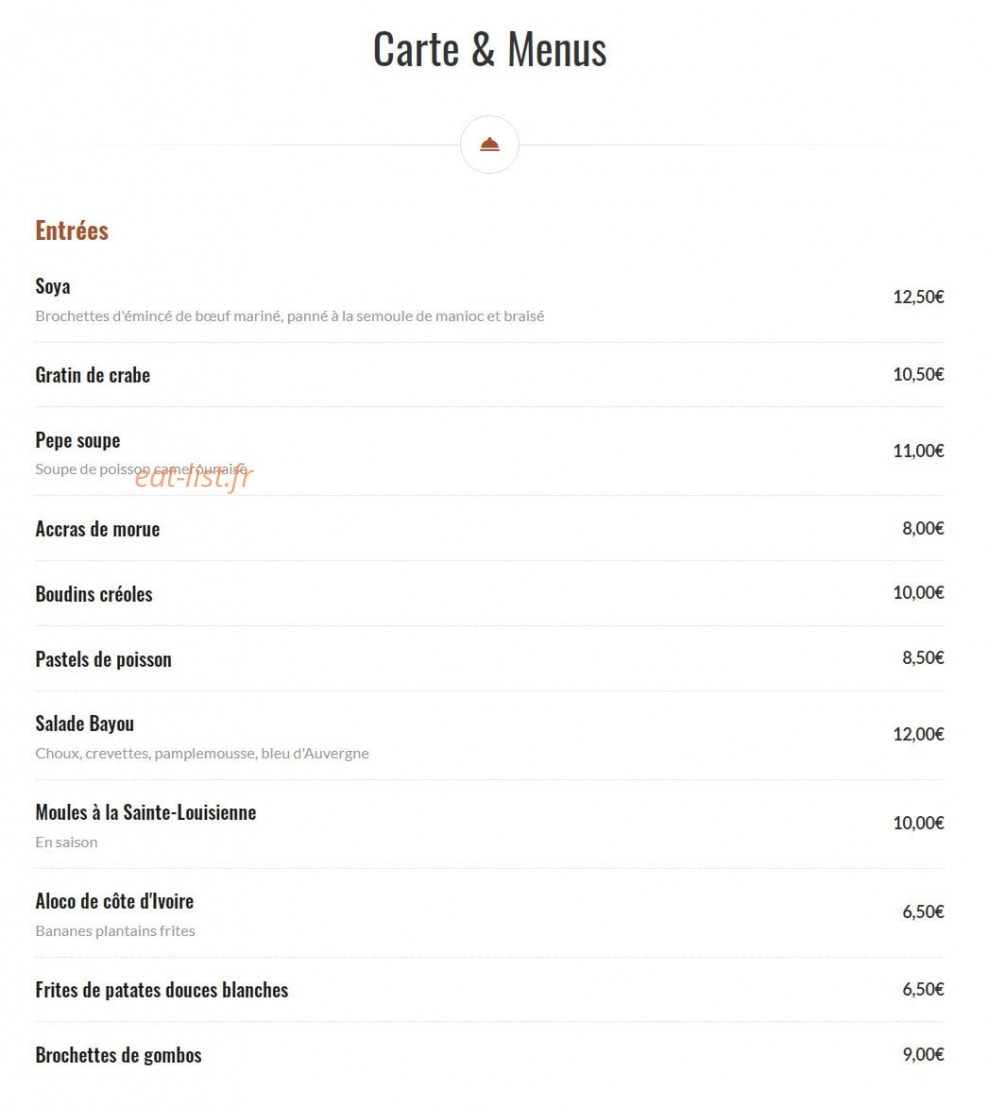Click Frites de patates douces blanches
This screenshot has width=989, height=1107.
click(x=162, y=991)
